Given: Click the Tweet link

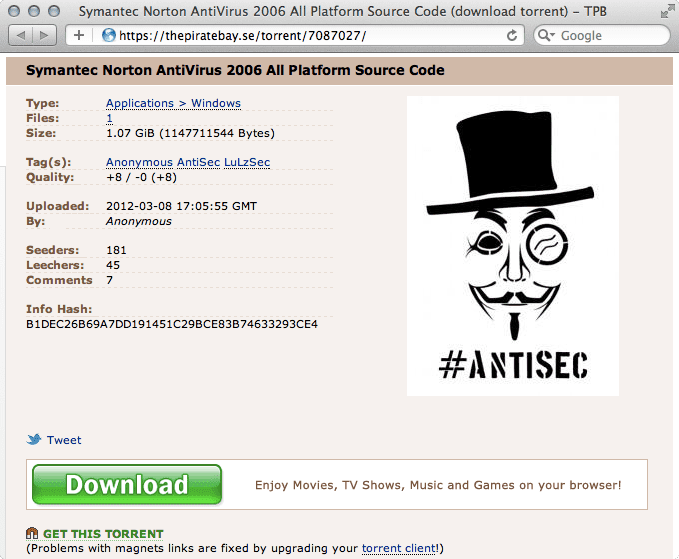Looking at the screenshot, I should [x=64, y=440].
